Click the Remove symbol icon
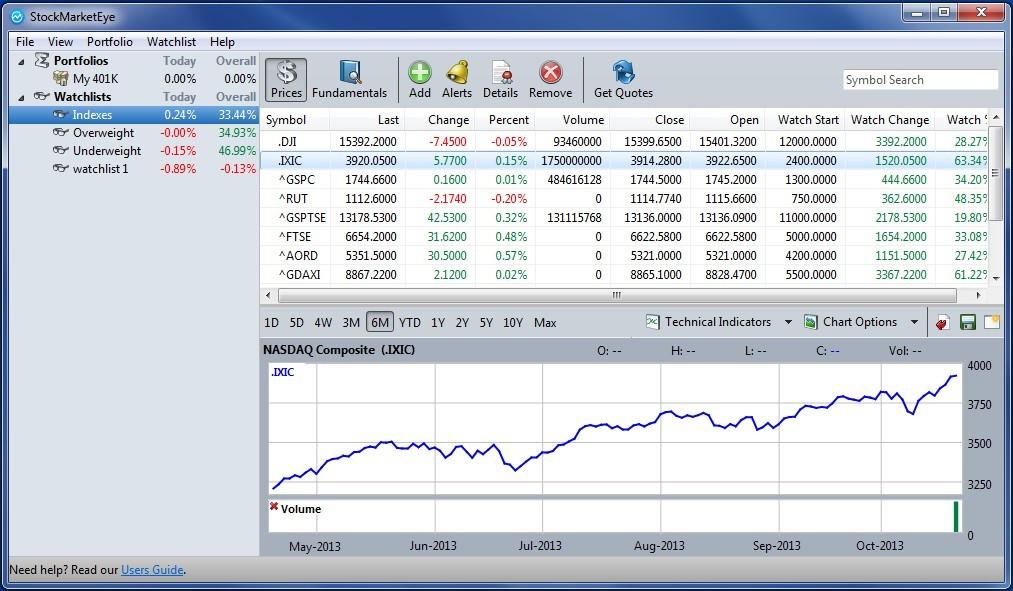Viewport: 1013px width, 591px height. [549, 79]
